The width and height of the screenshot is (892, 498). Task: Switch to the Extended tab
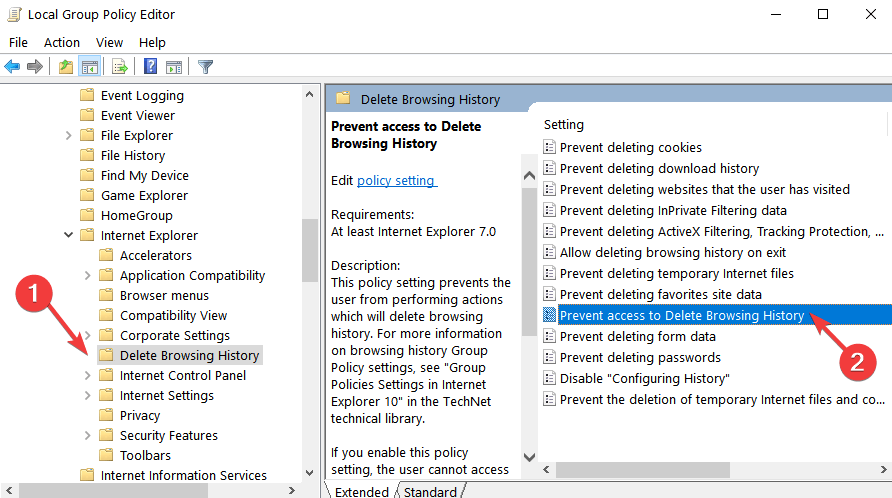[361, 491]
